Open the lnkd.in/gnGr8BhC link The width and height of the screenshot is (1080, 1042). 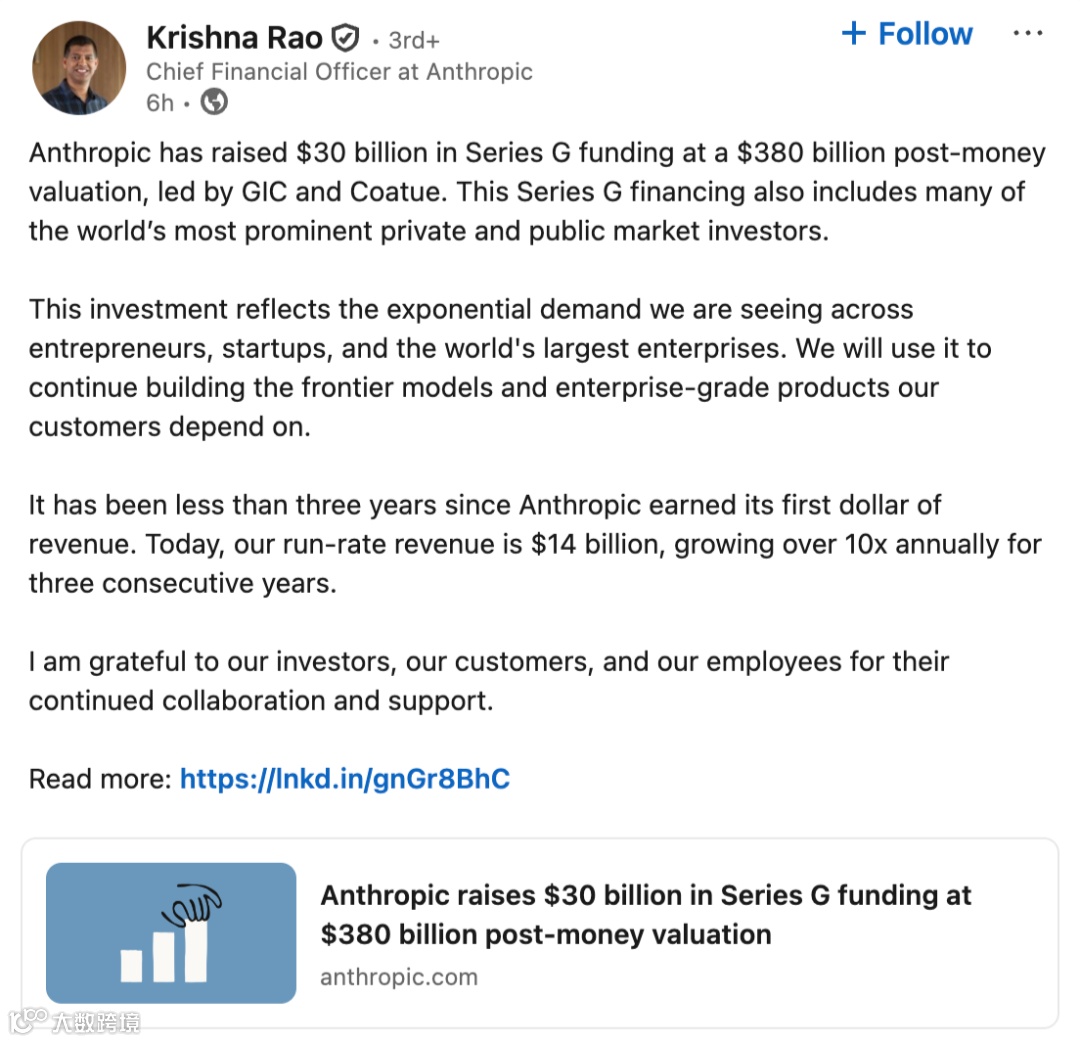345,779
